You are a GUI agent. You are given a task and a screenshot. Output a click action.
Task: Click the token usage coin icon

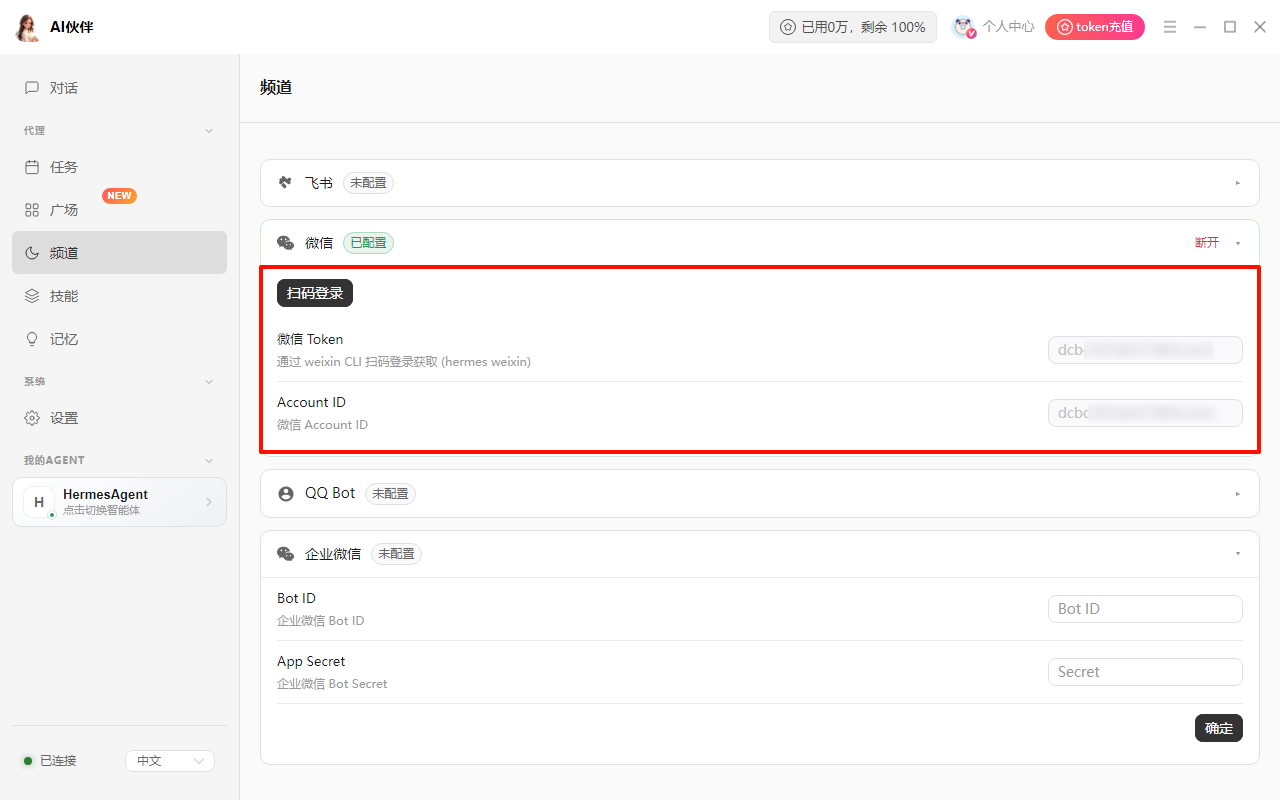point(788,27)
